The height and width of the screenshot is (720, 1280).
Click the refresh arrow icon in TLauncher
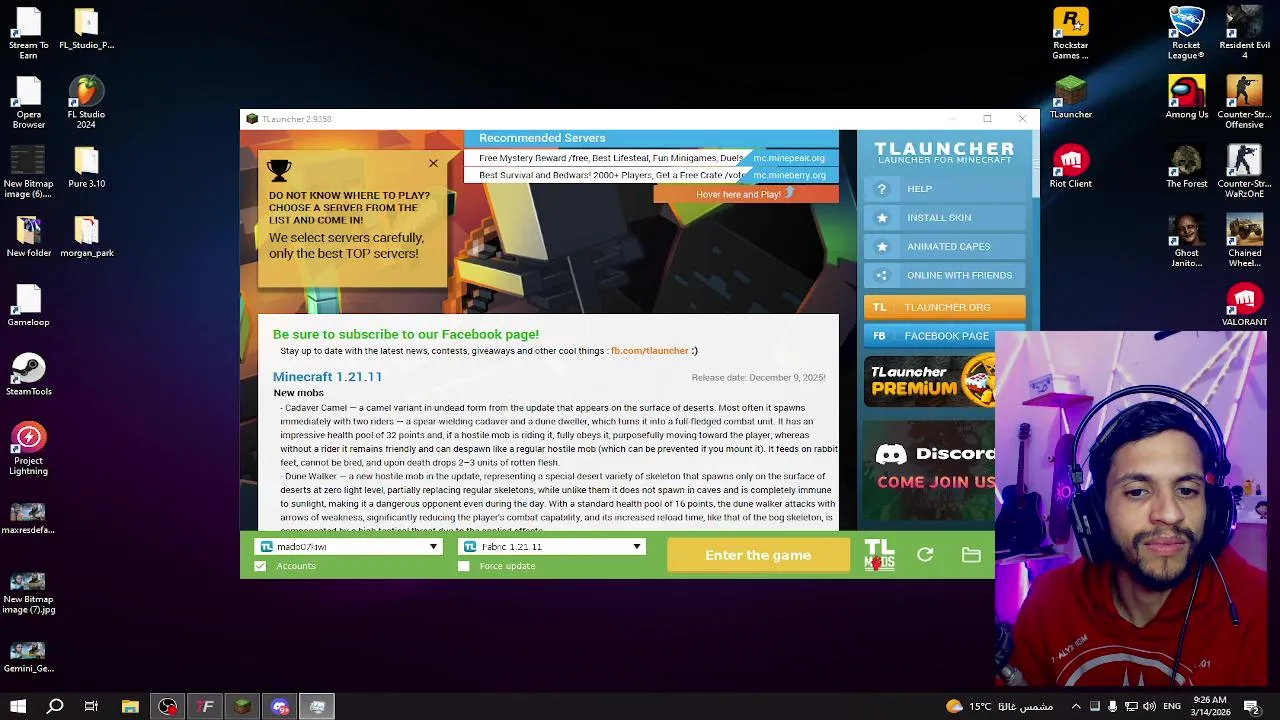pos(925,555)
